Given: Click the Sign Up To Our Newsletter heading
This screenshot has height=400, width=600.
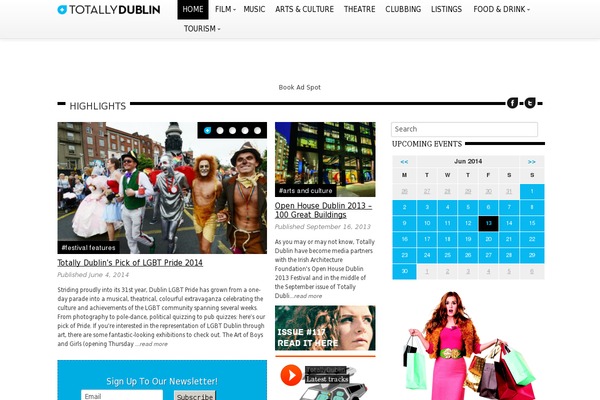Looking at the screenshot, I should click(x=162, y=381).
